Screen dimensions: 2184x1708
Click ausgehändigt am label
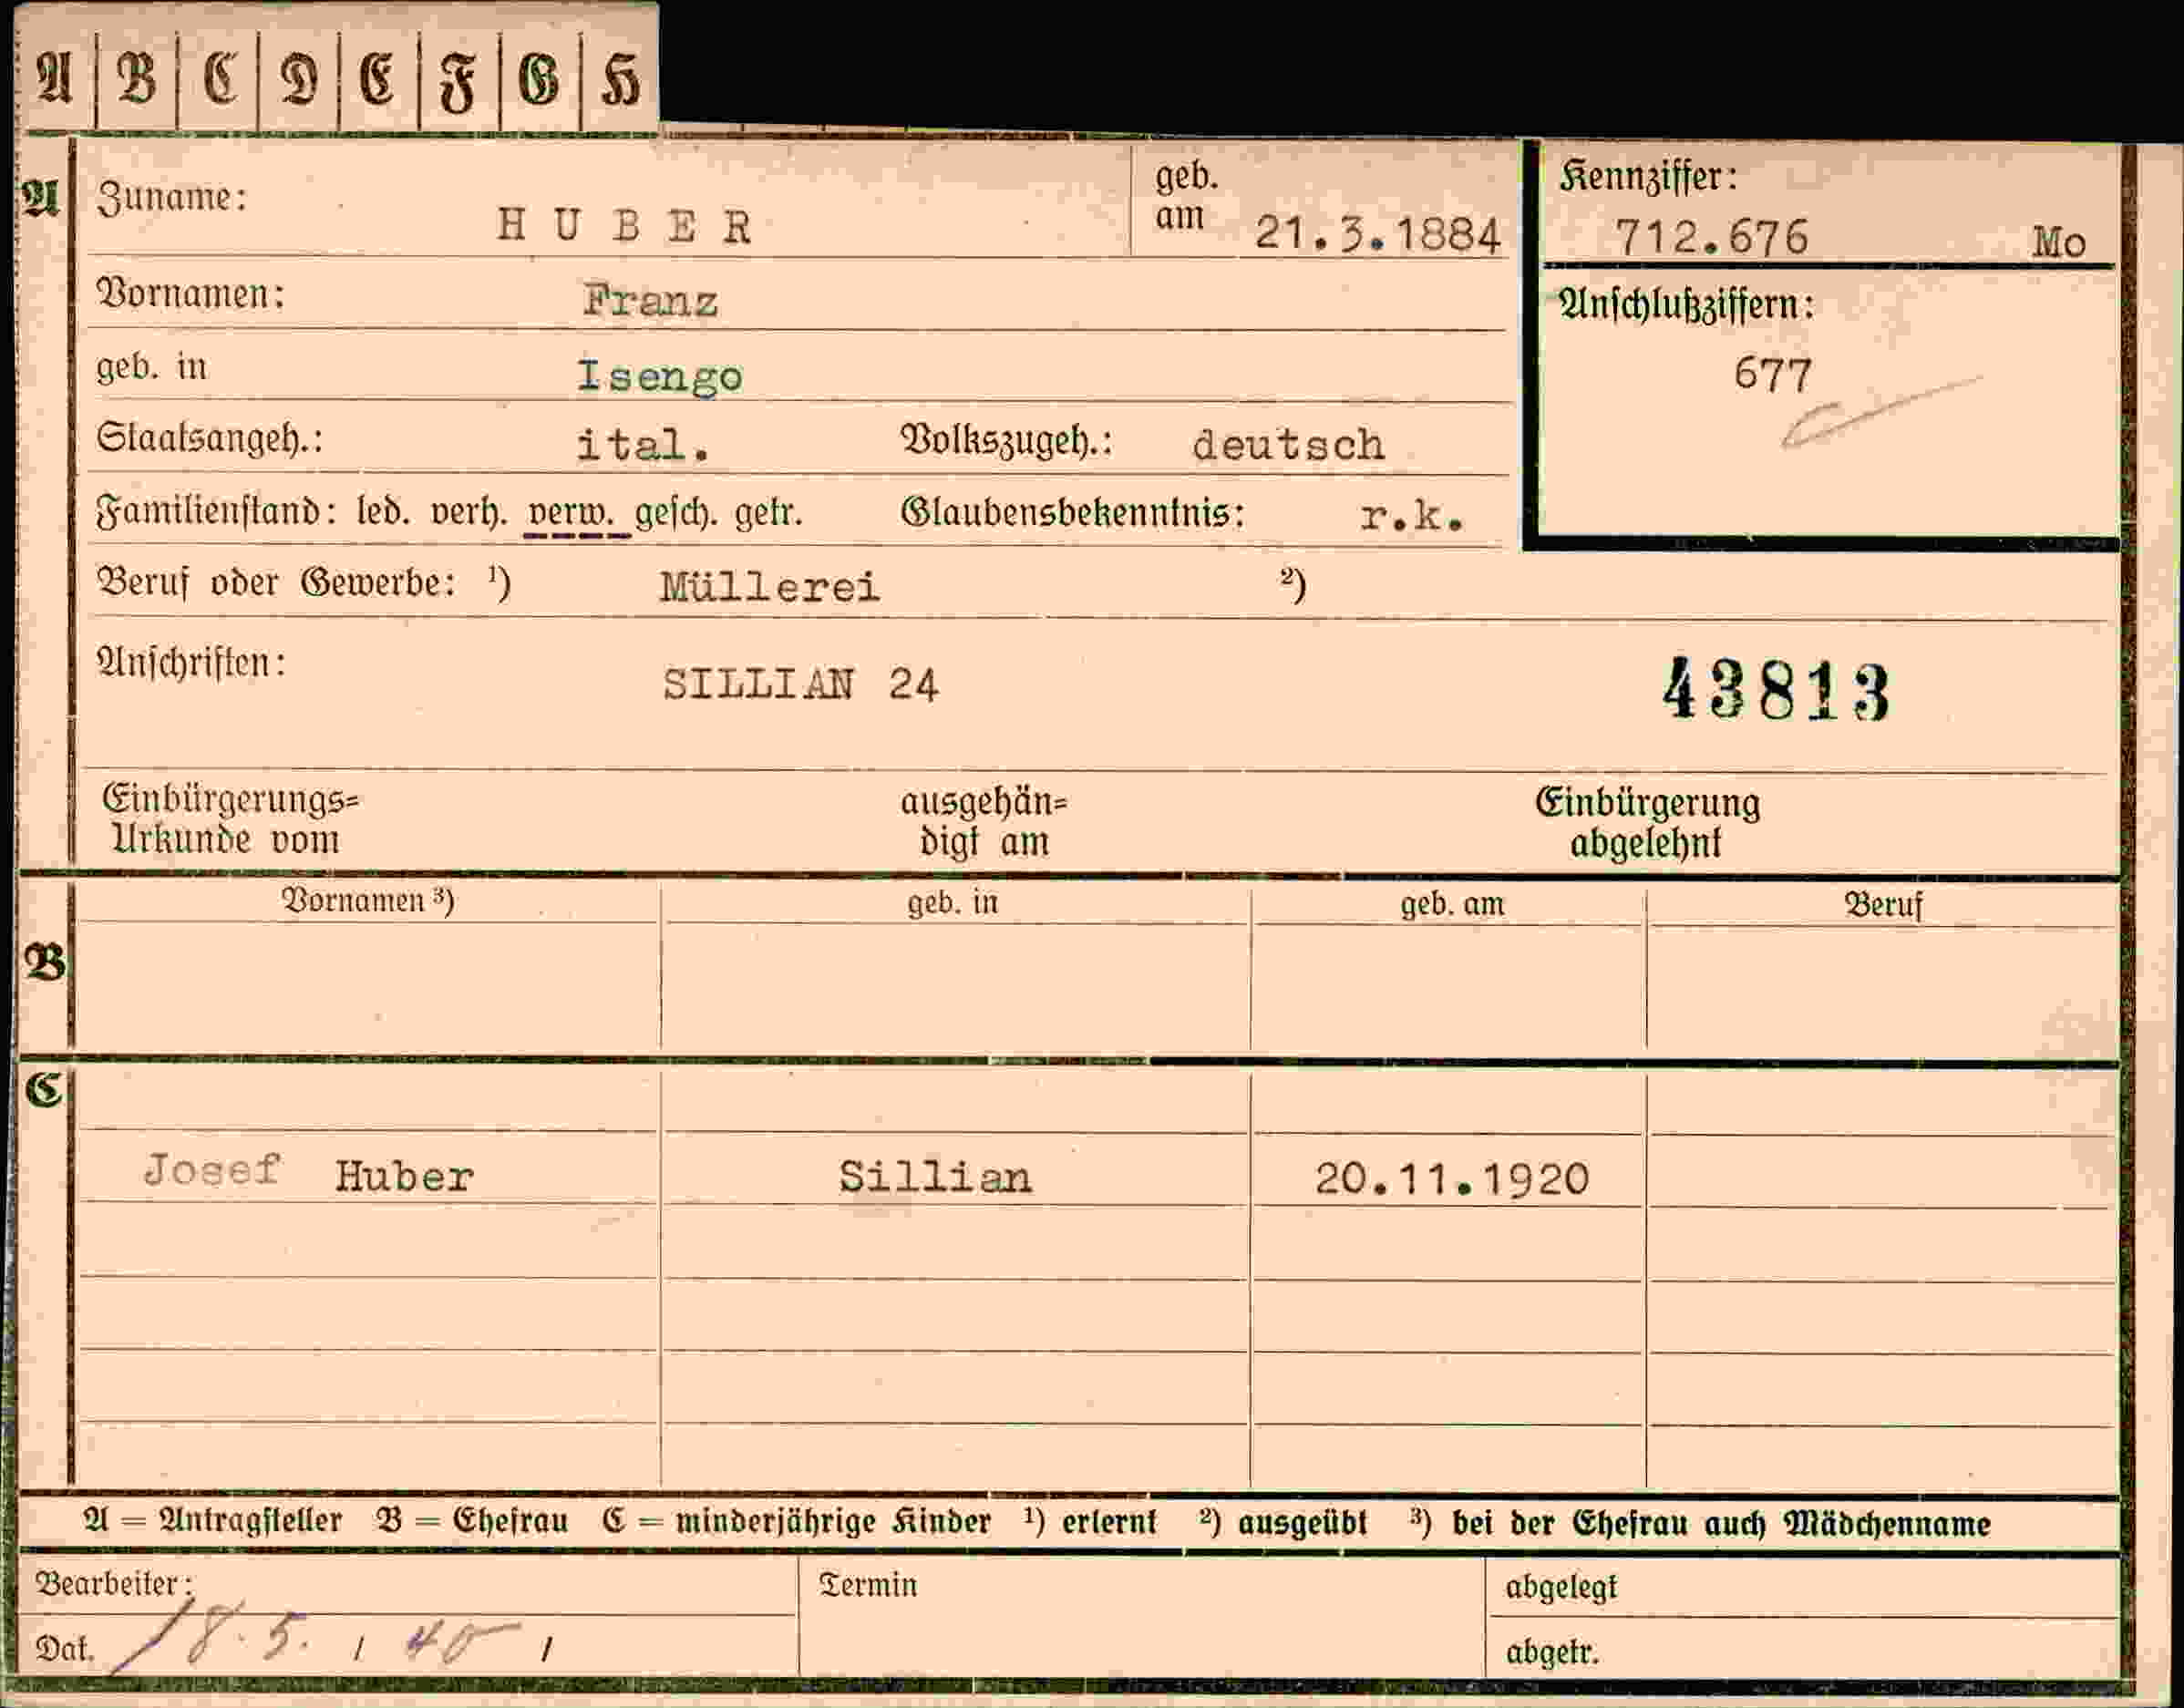pos(984,822)
